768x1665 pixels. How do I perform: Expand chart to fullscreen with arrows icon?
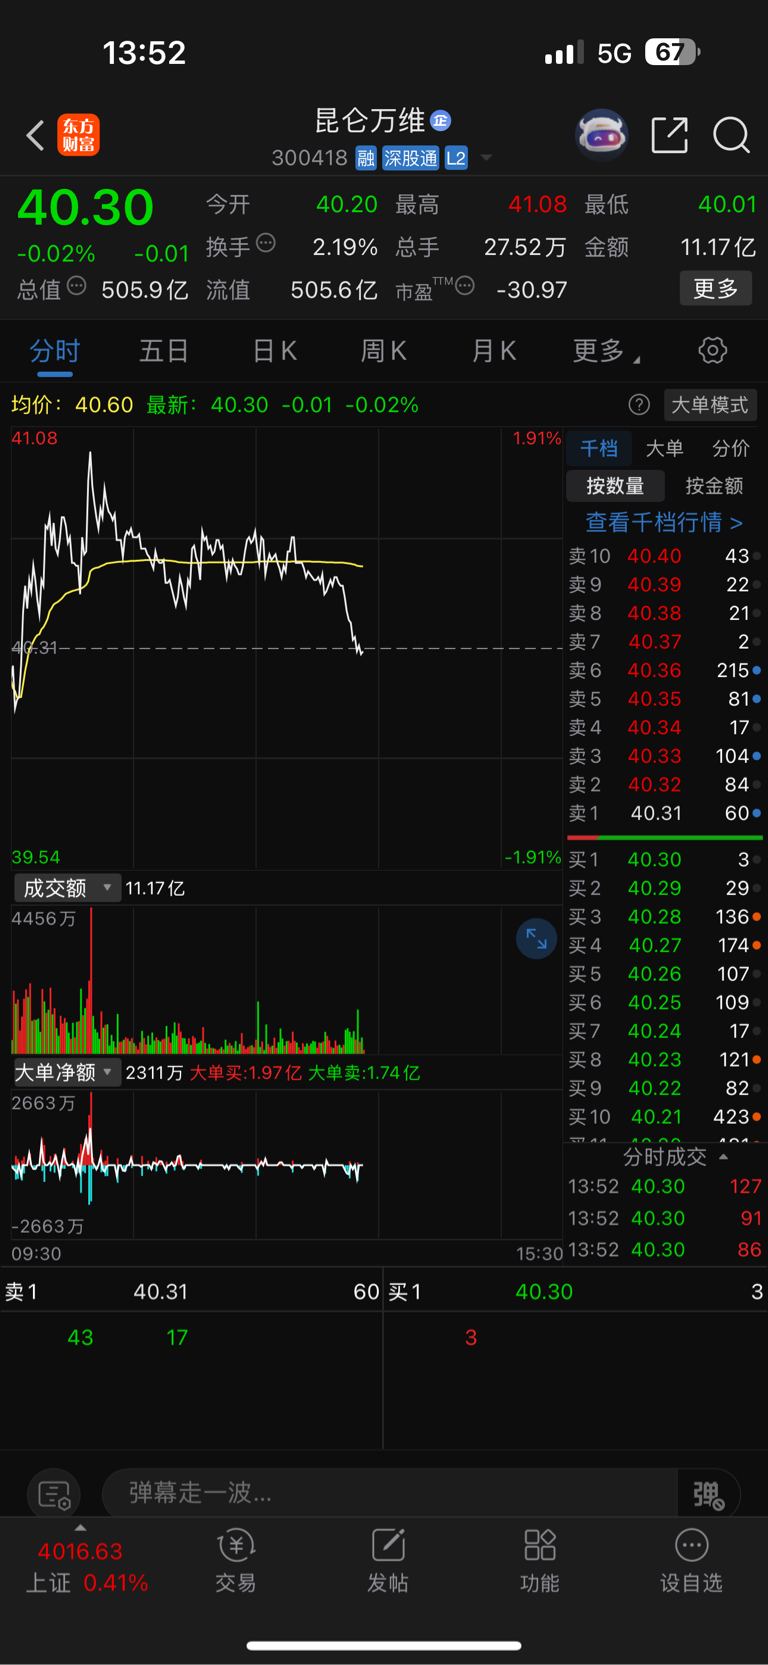click(536, 939)
